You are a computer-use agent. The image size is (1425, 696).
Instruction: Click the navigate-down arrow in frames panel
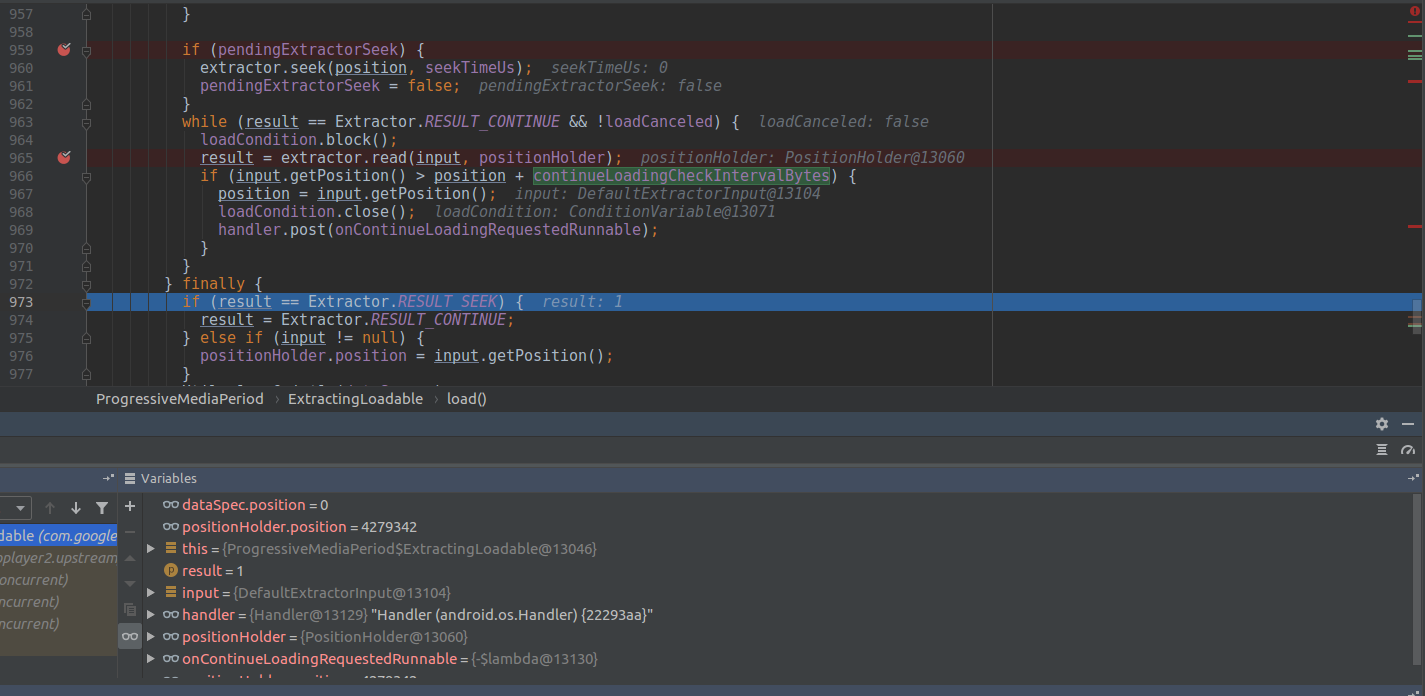pos(75,507)
